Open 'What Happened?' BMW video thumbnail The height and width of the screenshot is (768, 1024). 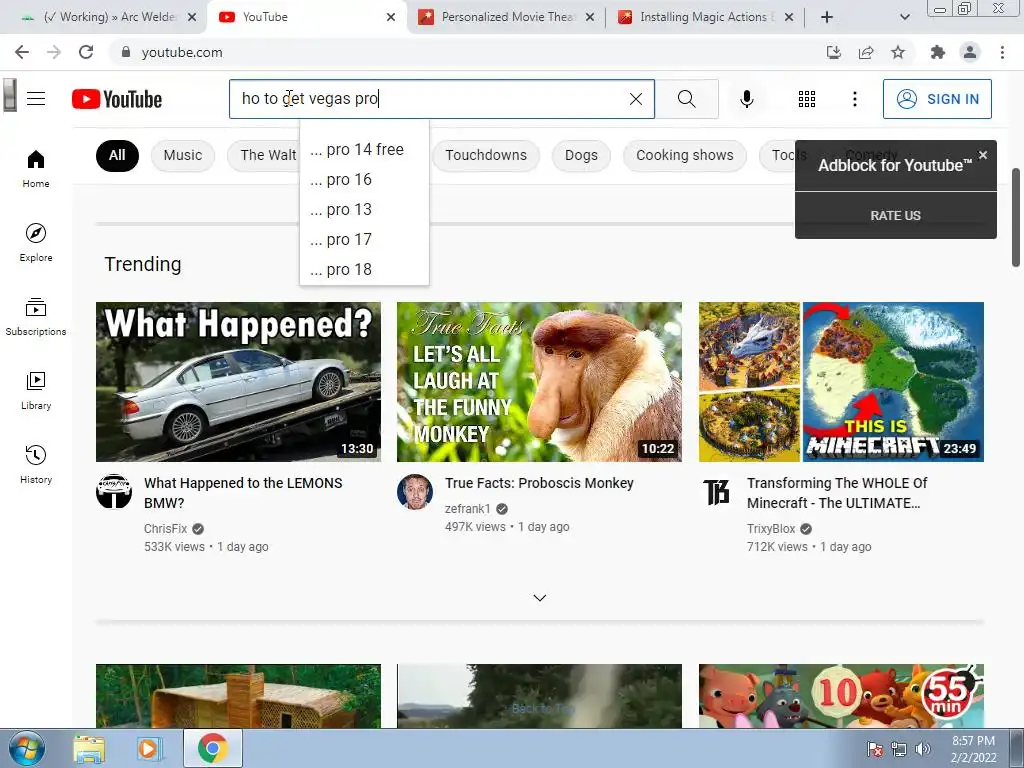pos(238,381)
